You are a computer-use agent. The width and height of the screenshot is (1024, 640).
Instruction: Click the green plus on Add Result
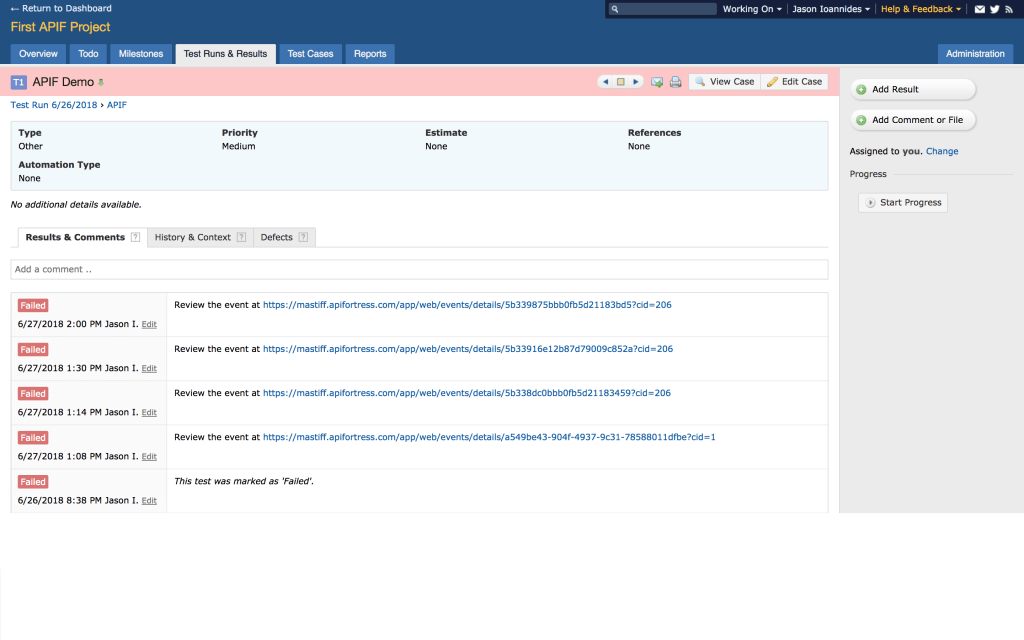click(861, 89)
